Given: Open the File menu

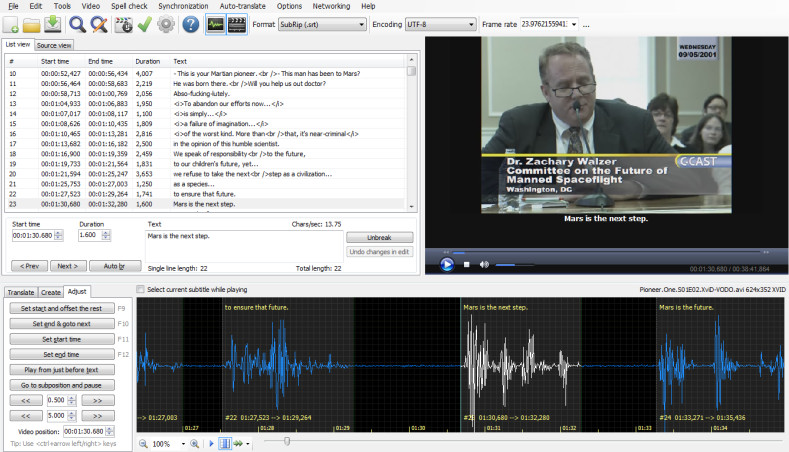Looking at the screenshot, I should point(13,6).
